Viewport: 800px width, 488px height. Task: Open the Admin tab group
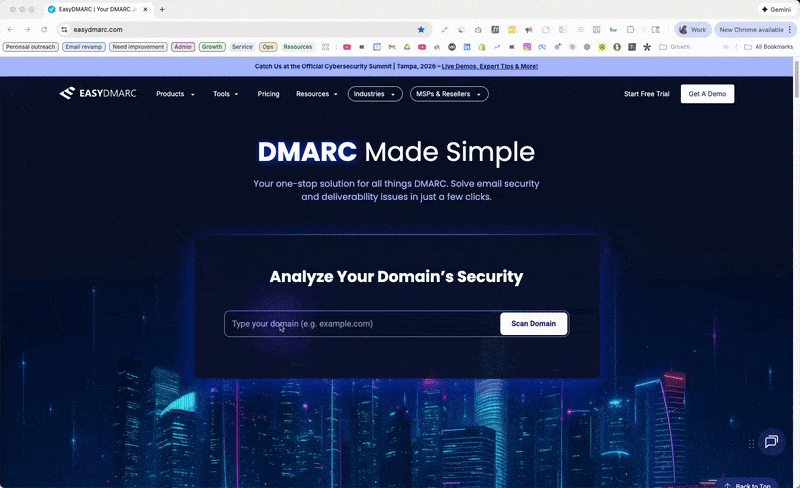(x=183, y=47)
